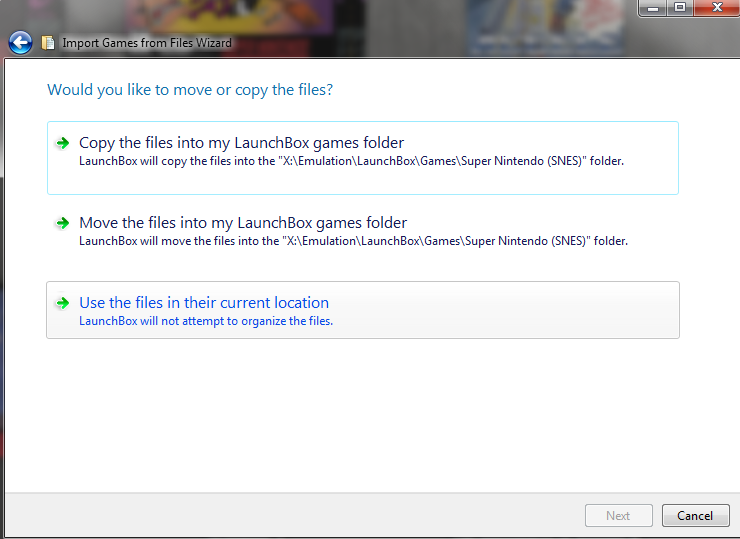Minimize the wizard window
Screen dimensions: 740x539
653,8
